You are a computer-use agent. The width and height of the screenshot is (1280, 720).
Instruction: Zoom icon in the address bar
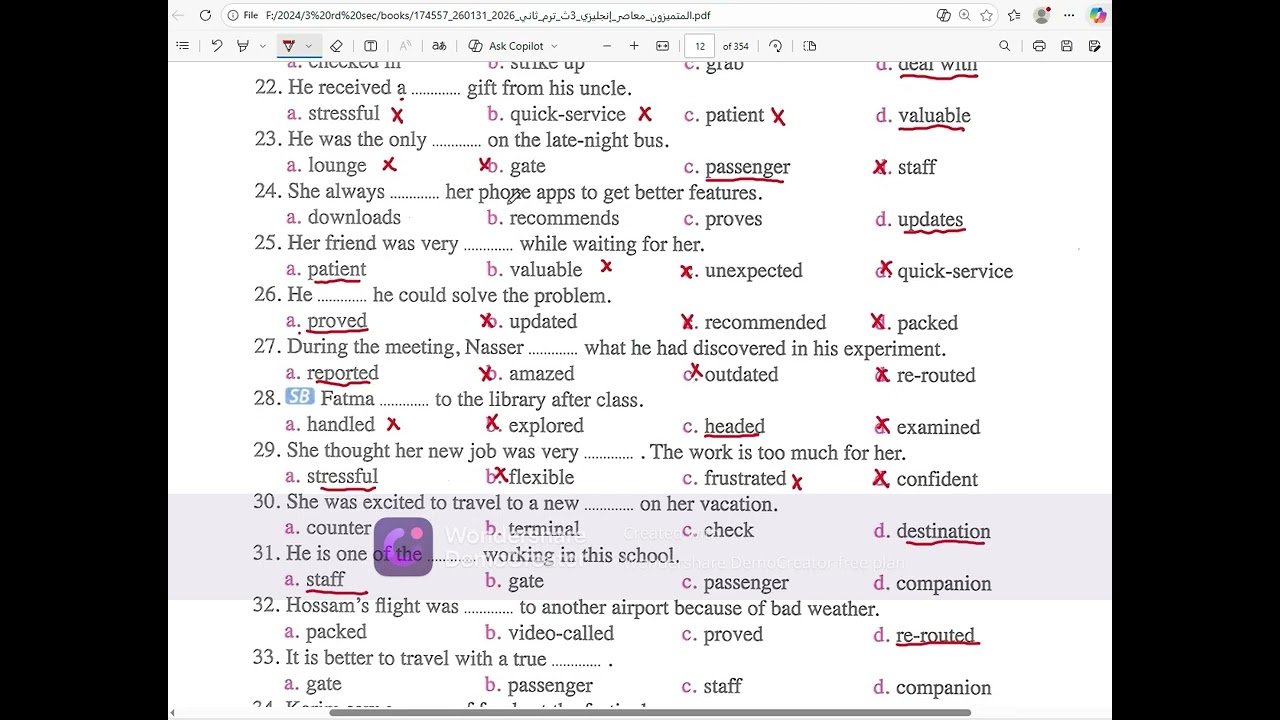tap(965, 15)
